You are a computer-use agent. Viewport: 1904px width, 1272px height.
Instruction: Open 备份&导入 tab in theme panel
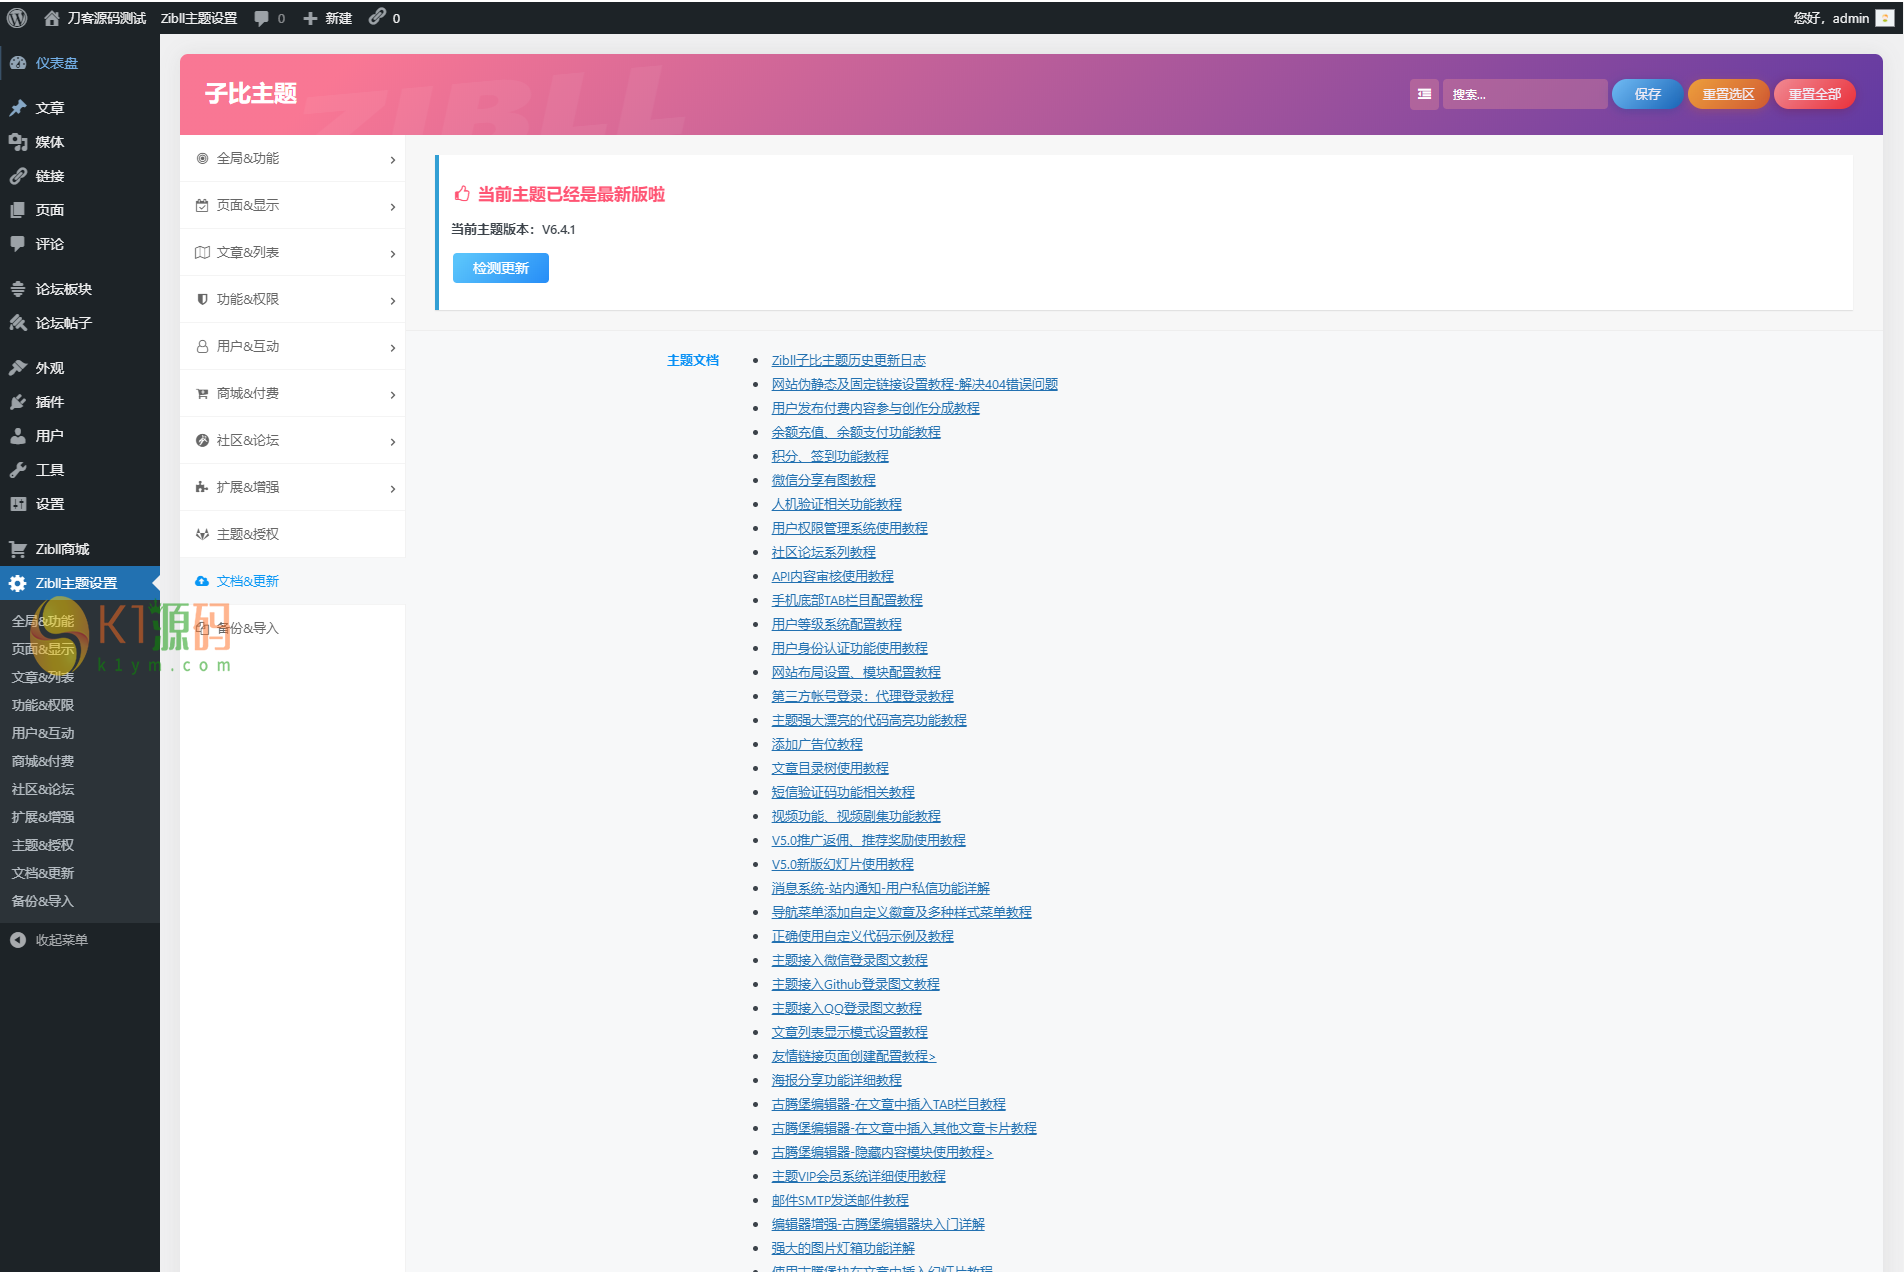pyautogui.click(x=292, y=628)
